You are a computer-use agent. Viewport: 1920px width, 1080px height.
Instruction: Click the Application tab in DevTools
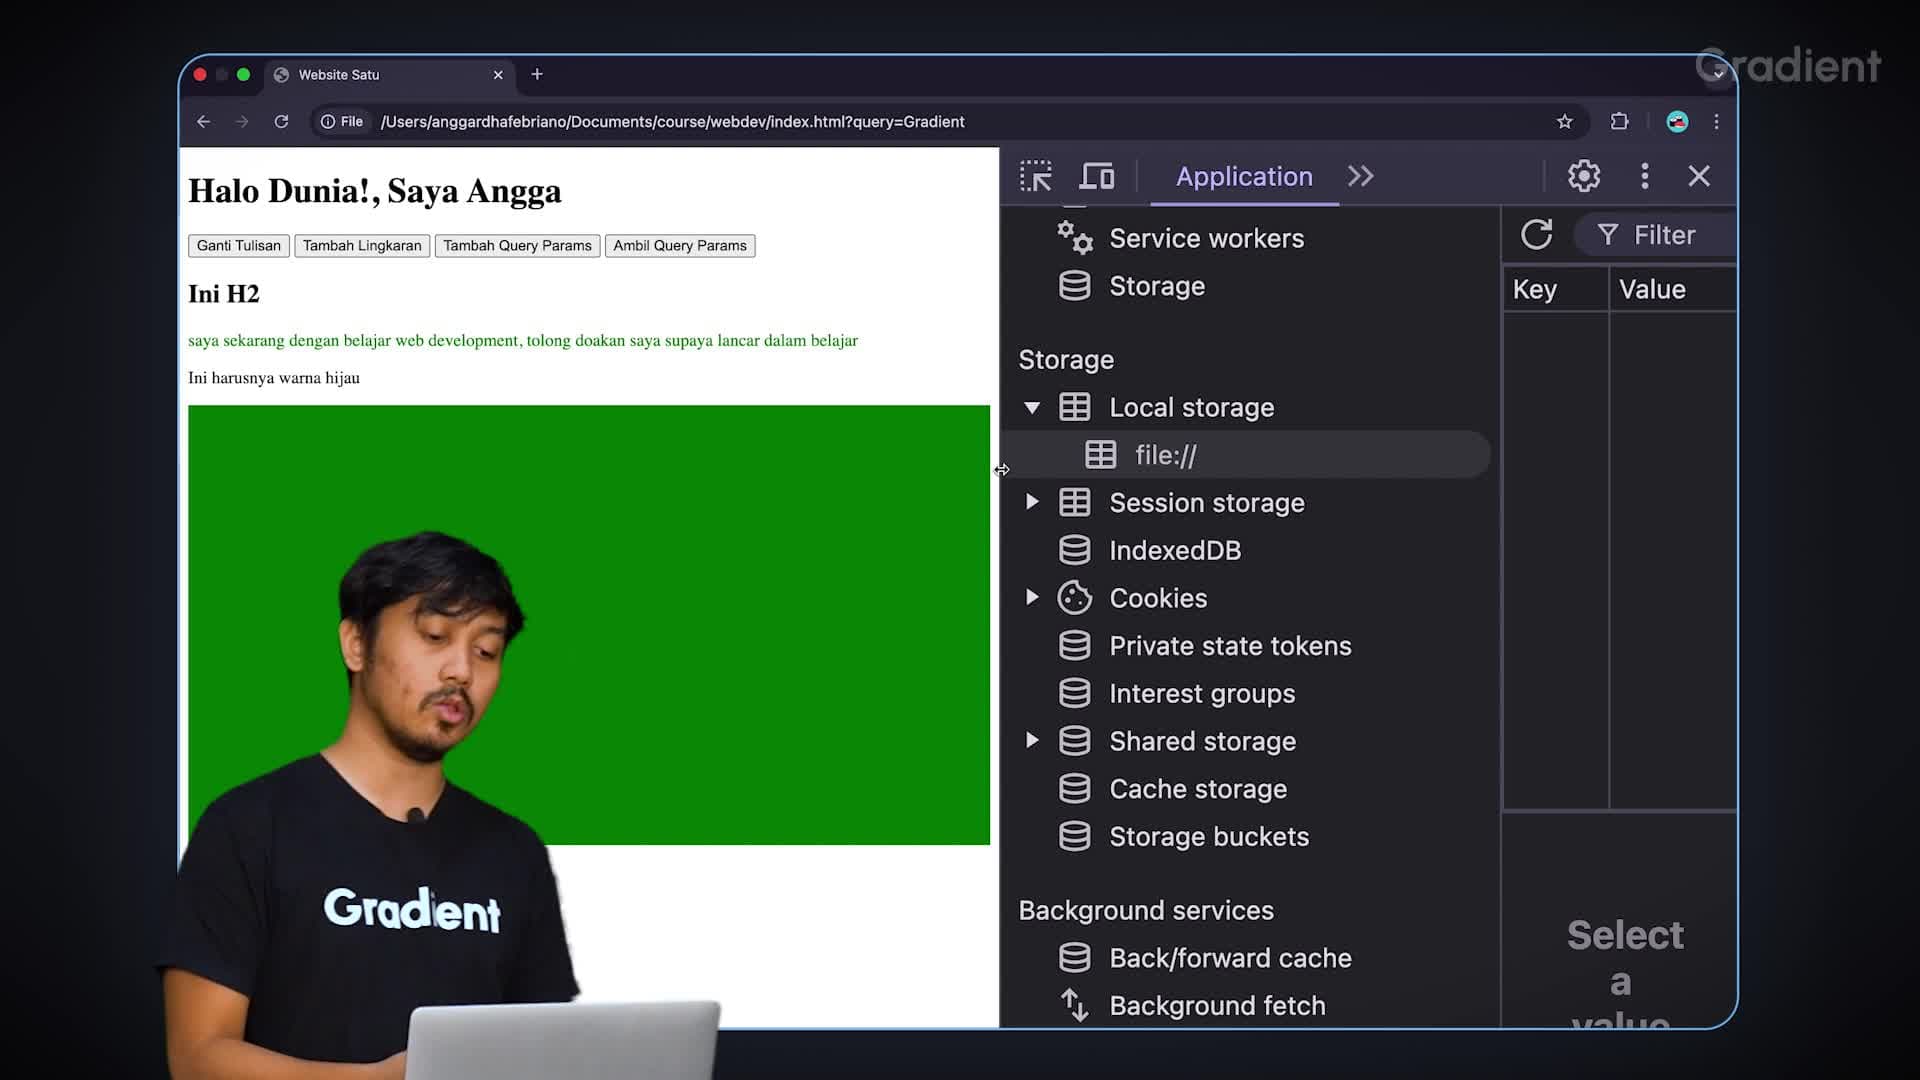tap(1245, 175)
